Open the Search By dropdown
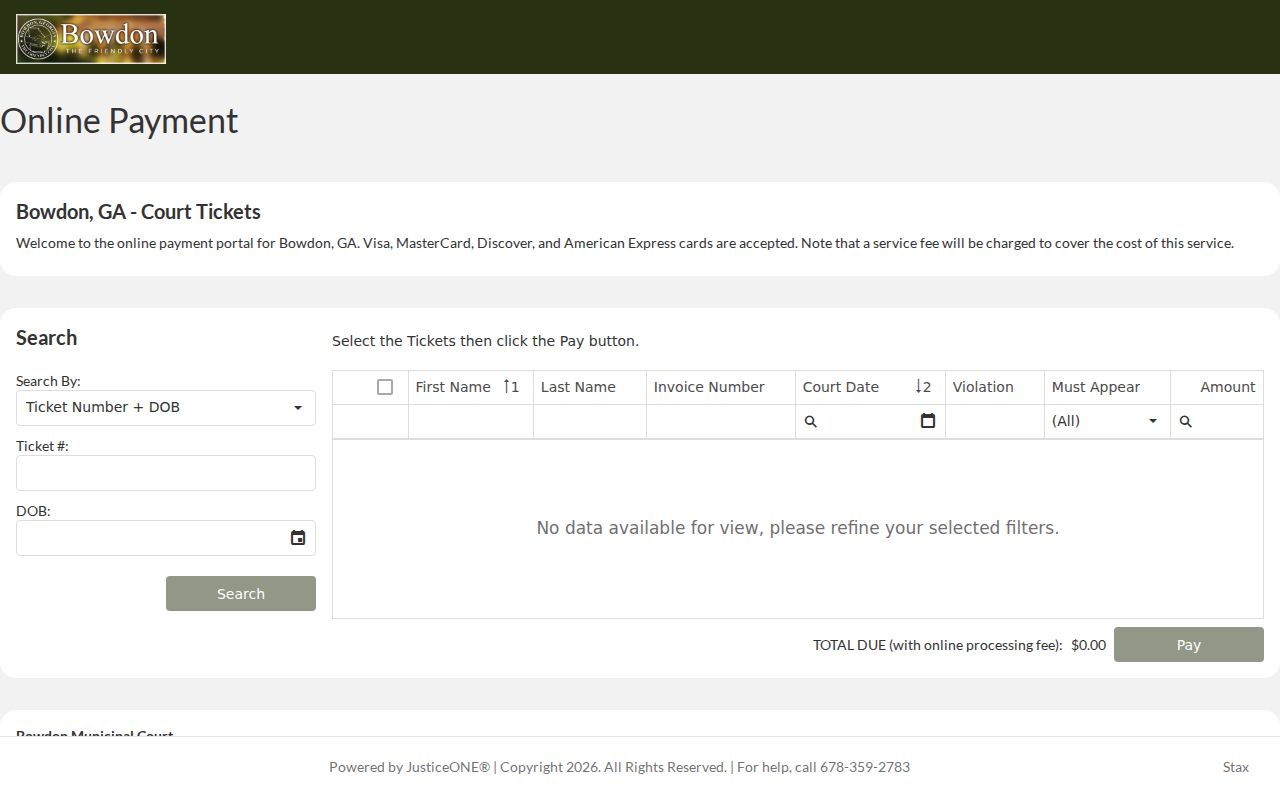The width and height of the screenshot is (1280, 800). coord(166,408)
